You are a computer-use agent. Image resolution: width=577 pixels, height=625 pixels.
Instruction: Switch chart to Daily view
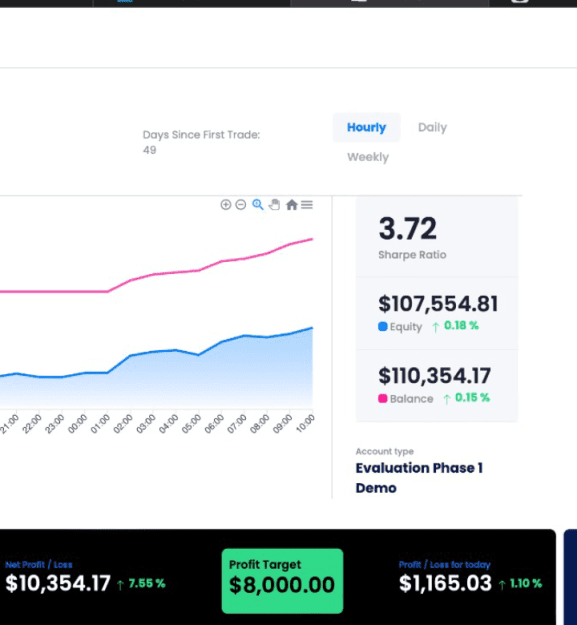[x=432, y=128]
